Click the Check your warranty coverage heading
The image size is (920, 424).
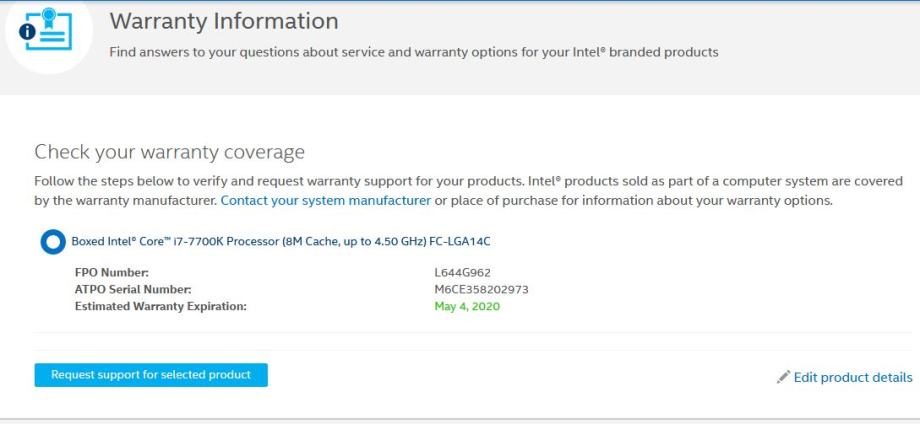169,152
